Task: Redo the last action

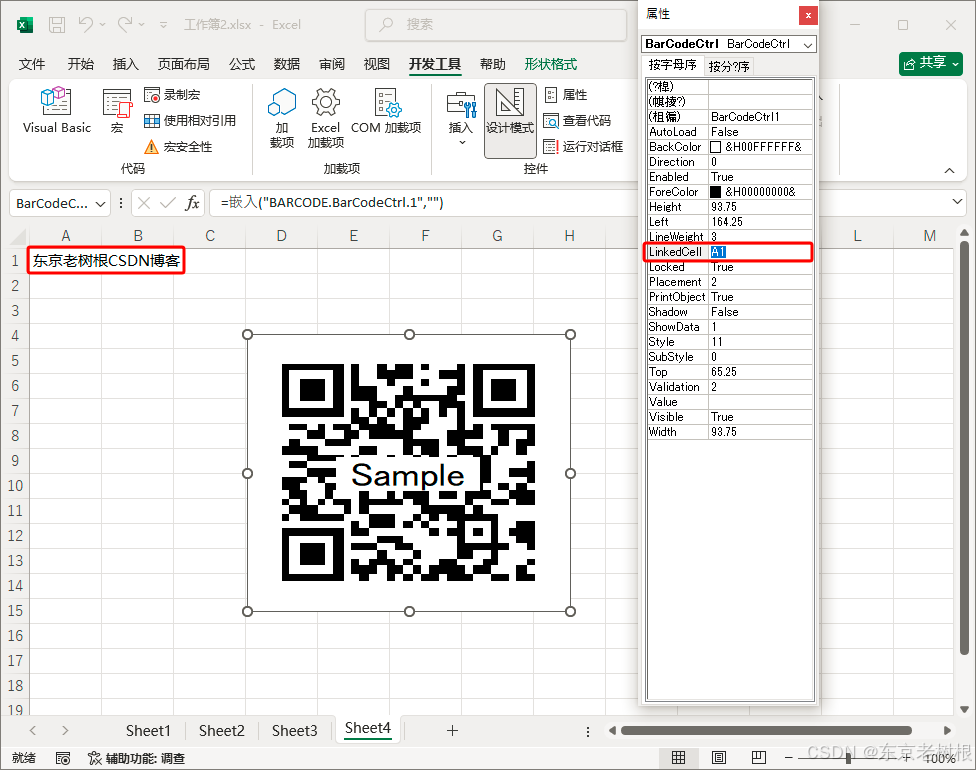Action: pos(125,24)
